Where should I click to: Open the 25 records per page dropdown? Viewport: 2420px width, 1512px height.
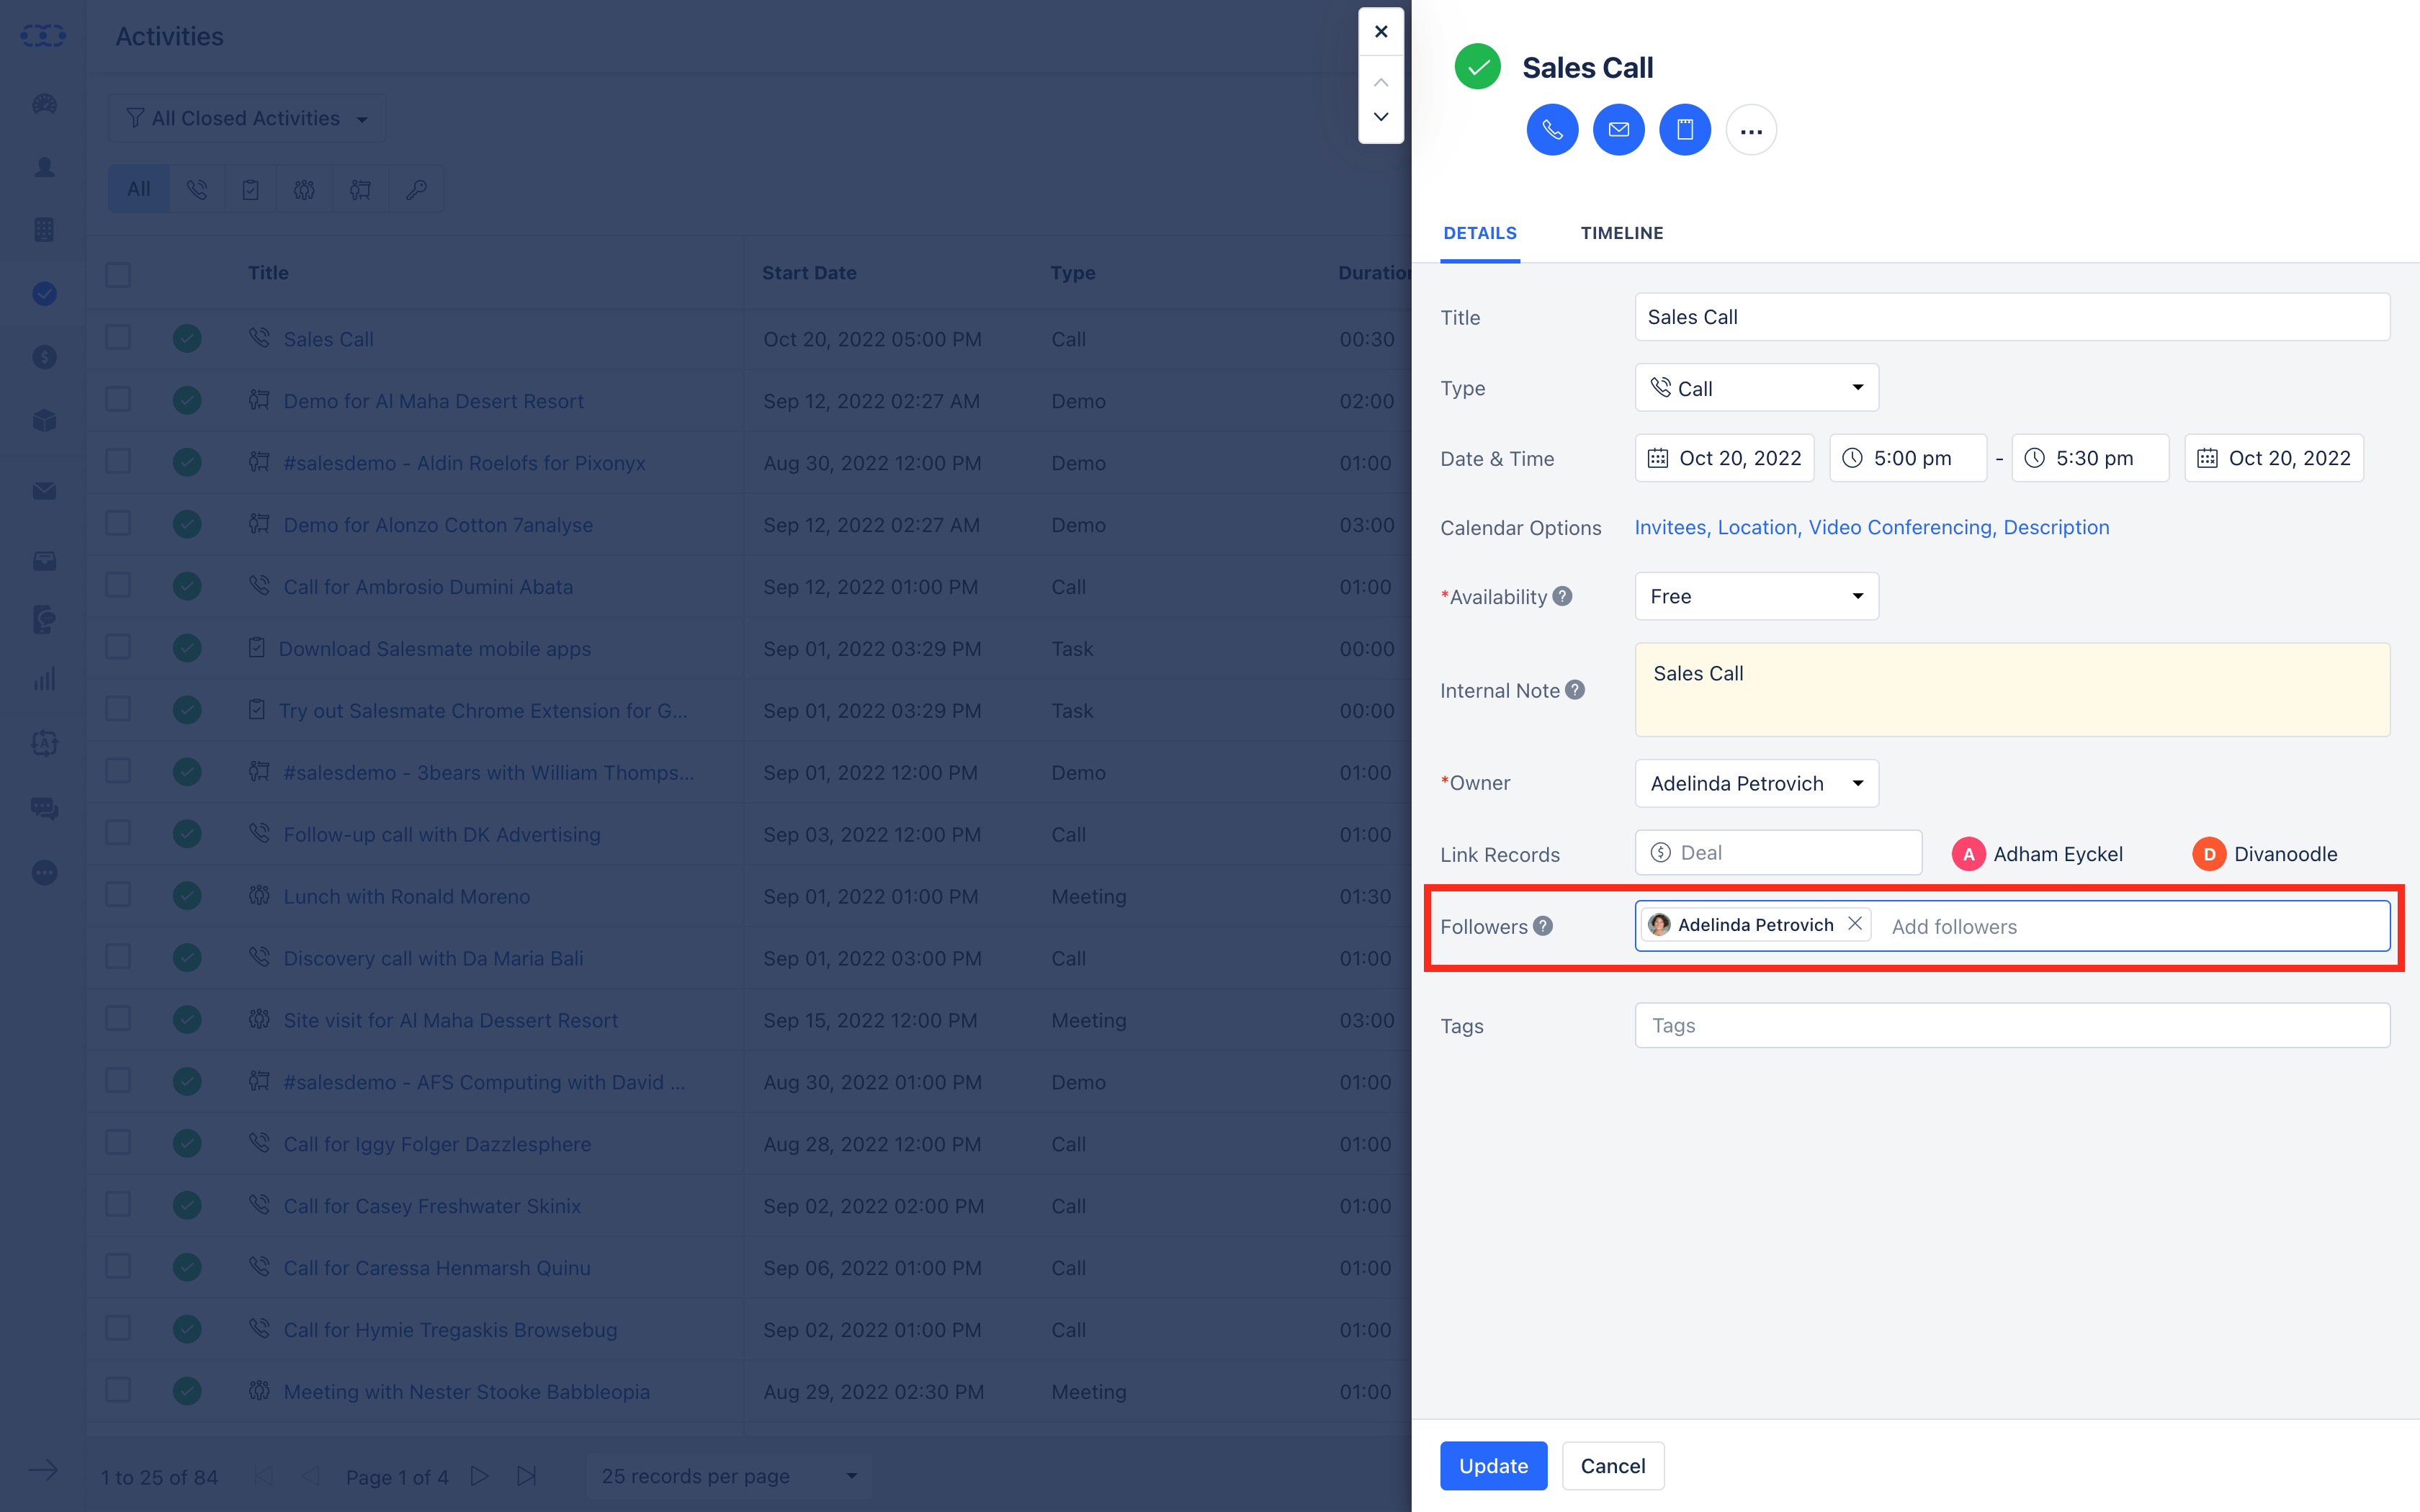click(x=729, y=1476)
